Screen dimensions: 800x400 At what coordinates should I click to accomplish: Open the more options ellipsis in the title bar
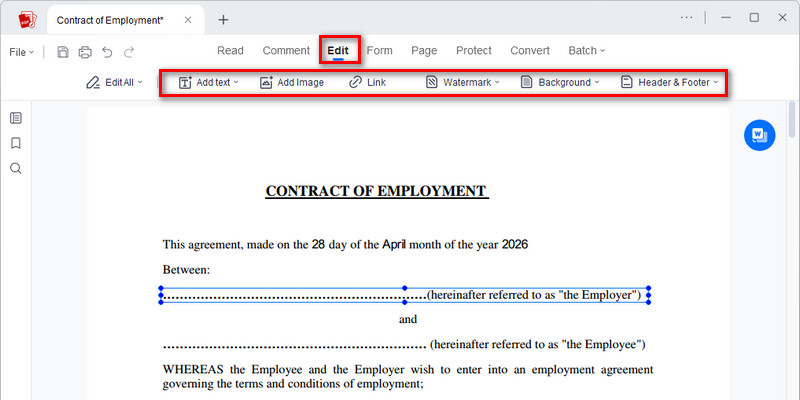coord(686,17)
